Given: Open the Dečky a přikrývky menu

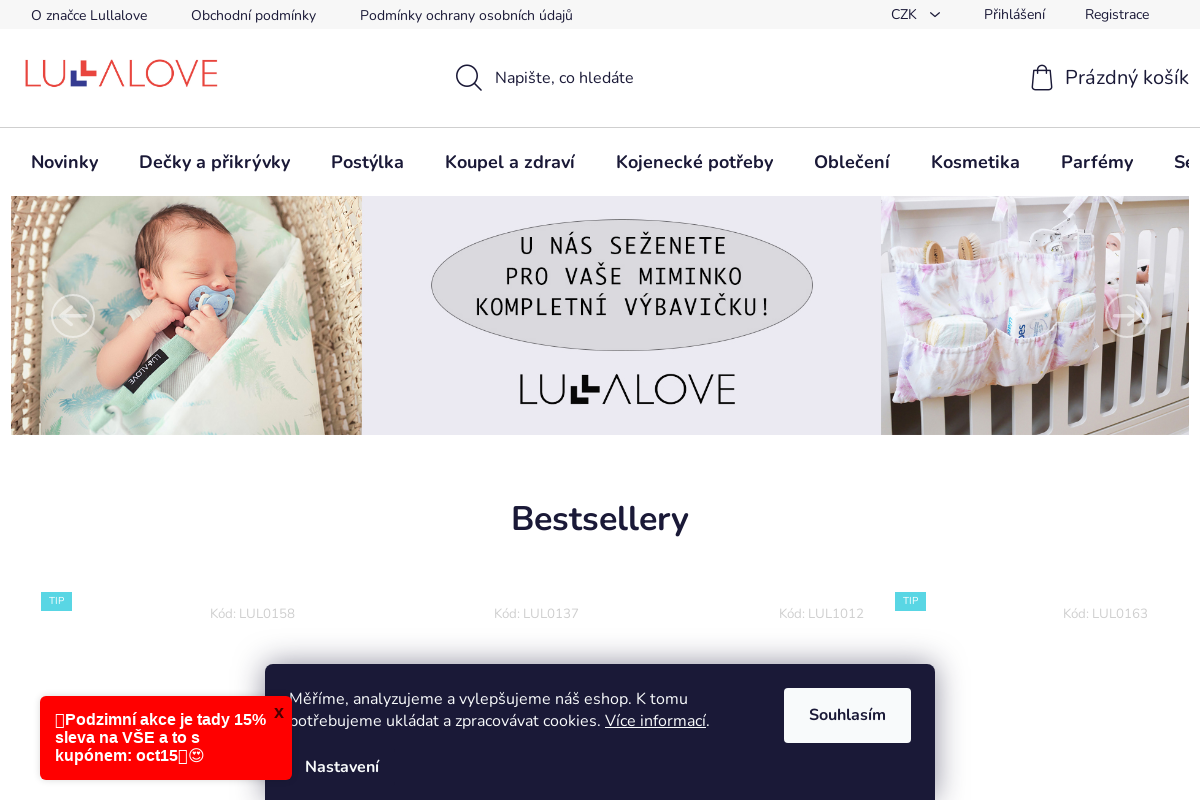Looking at the screenshot, I should (215, 162).
